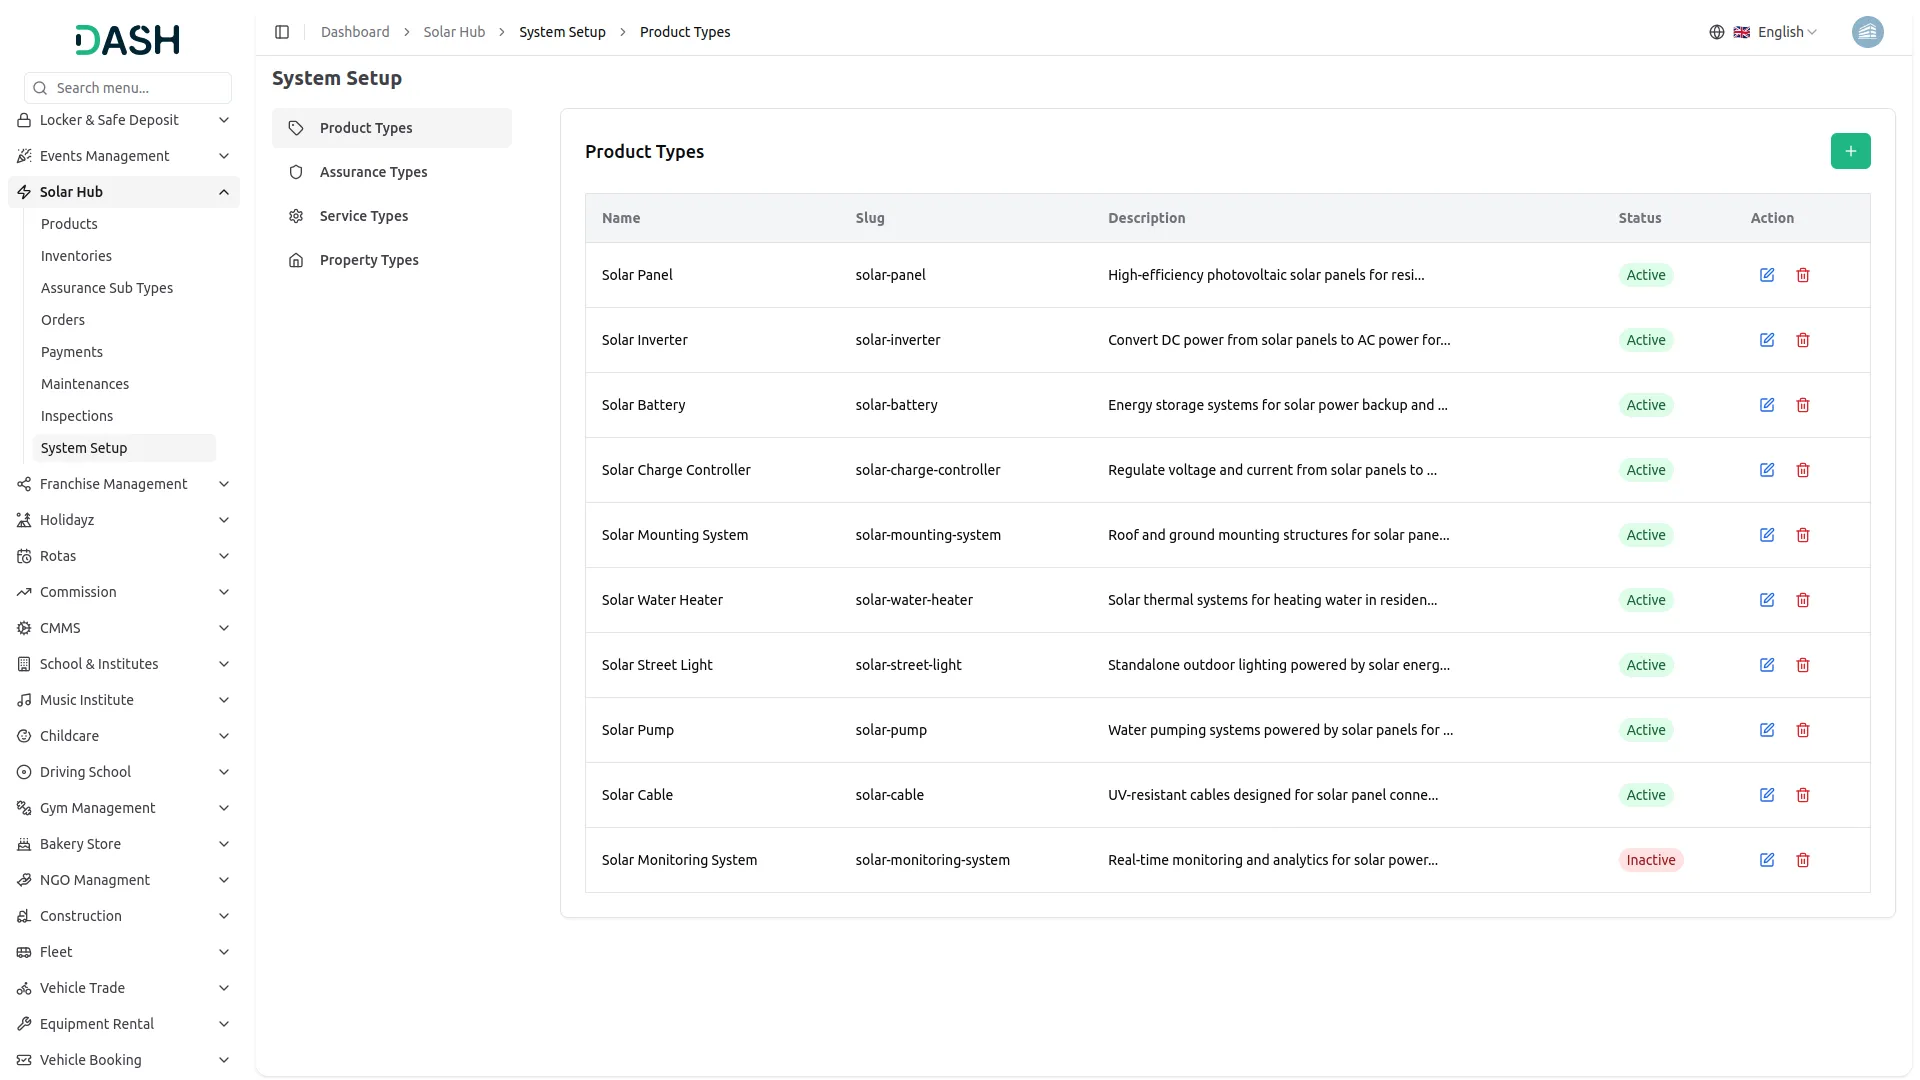This screenshot has width=1920, height=1080.
Task: Edit the Solar Monitoring System entry
Action: coord(1767,860)
